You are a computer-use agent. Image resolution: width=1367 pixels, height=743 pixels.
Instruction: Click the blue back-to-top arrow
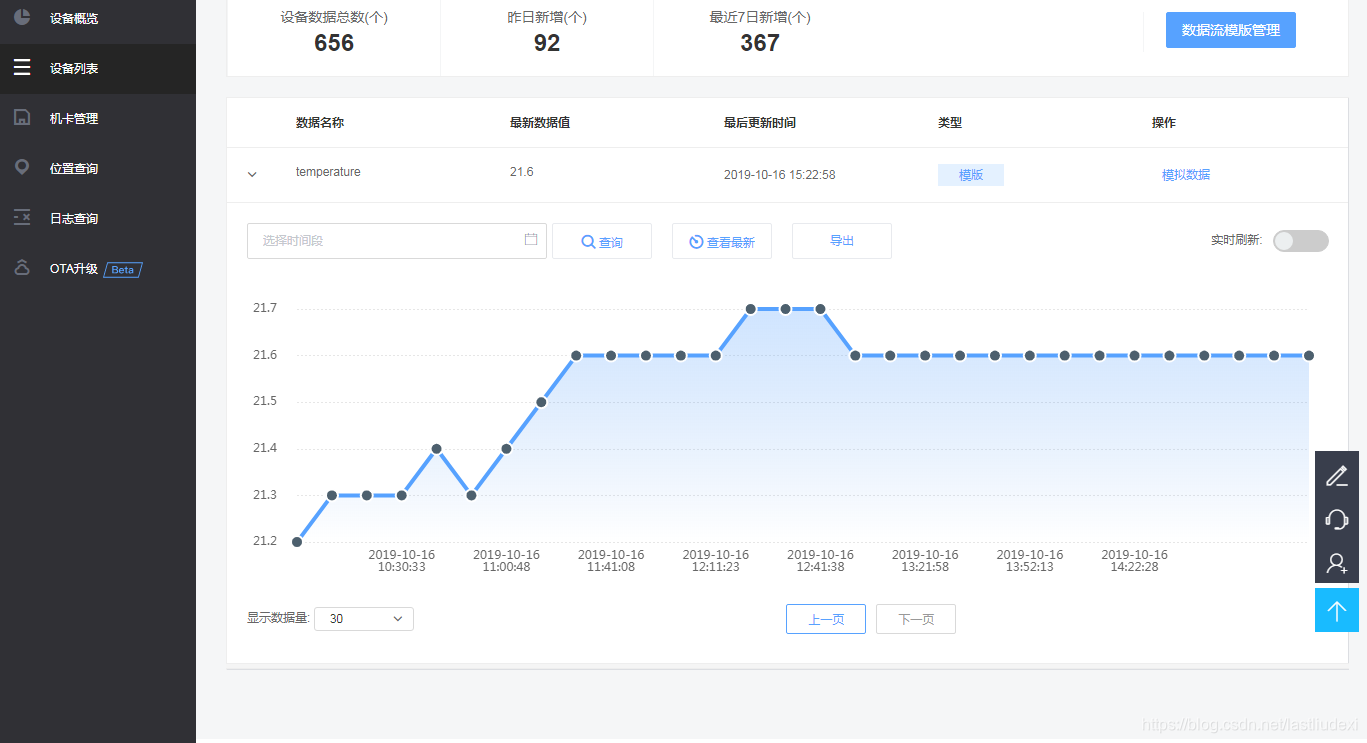pyautogui.click(x=1337, y=610)
